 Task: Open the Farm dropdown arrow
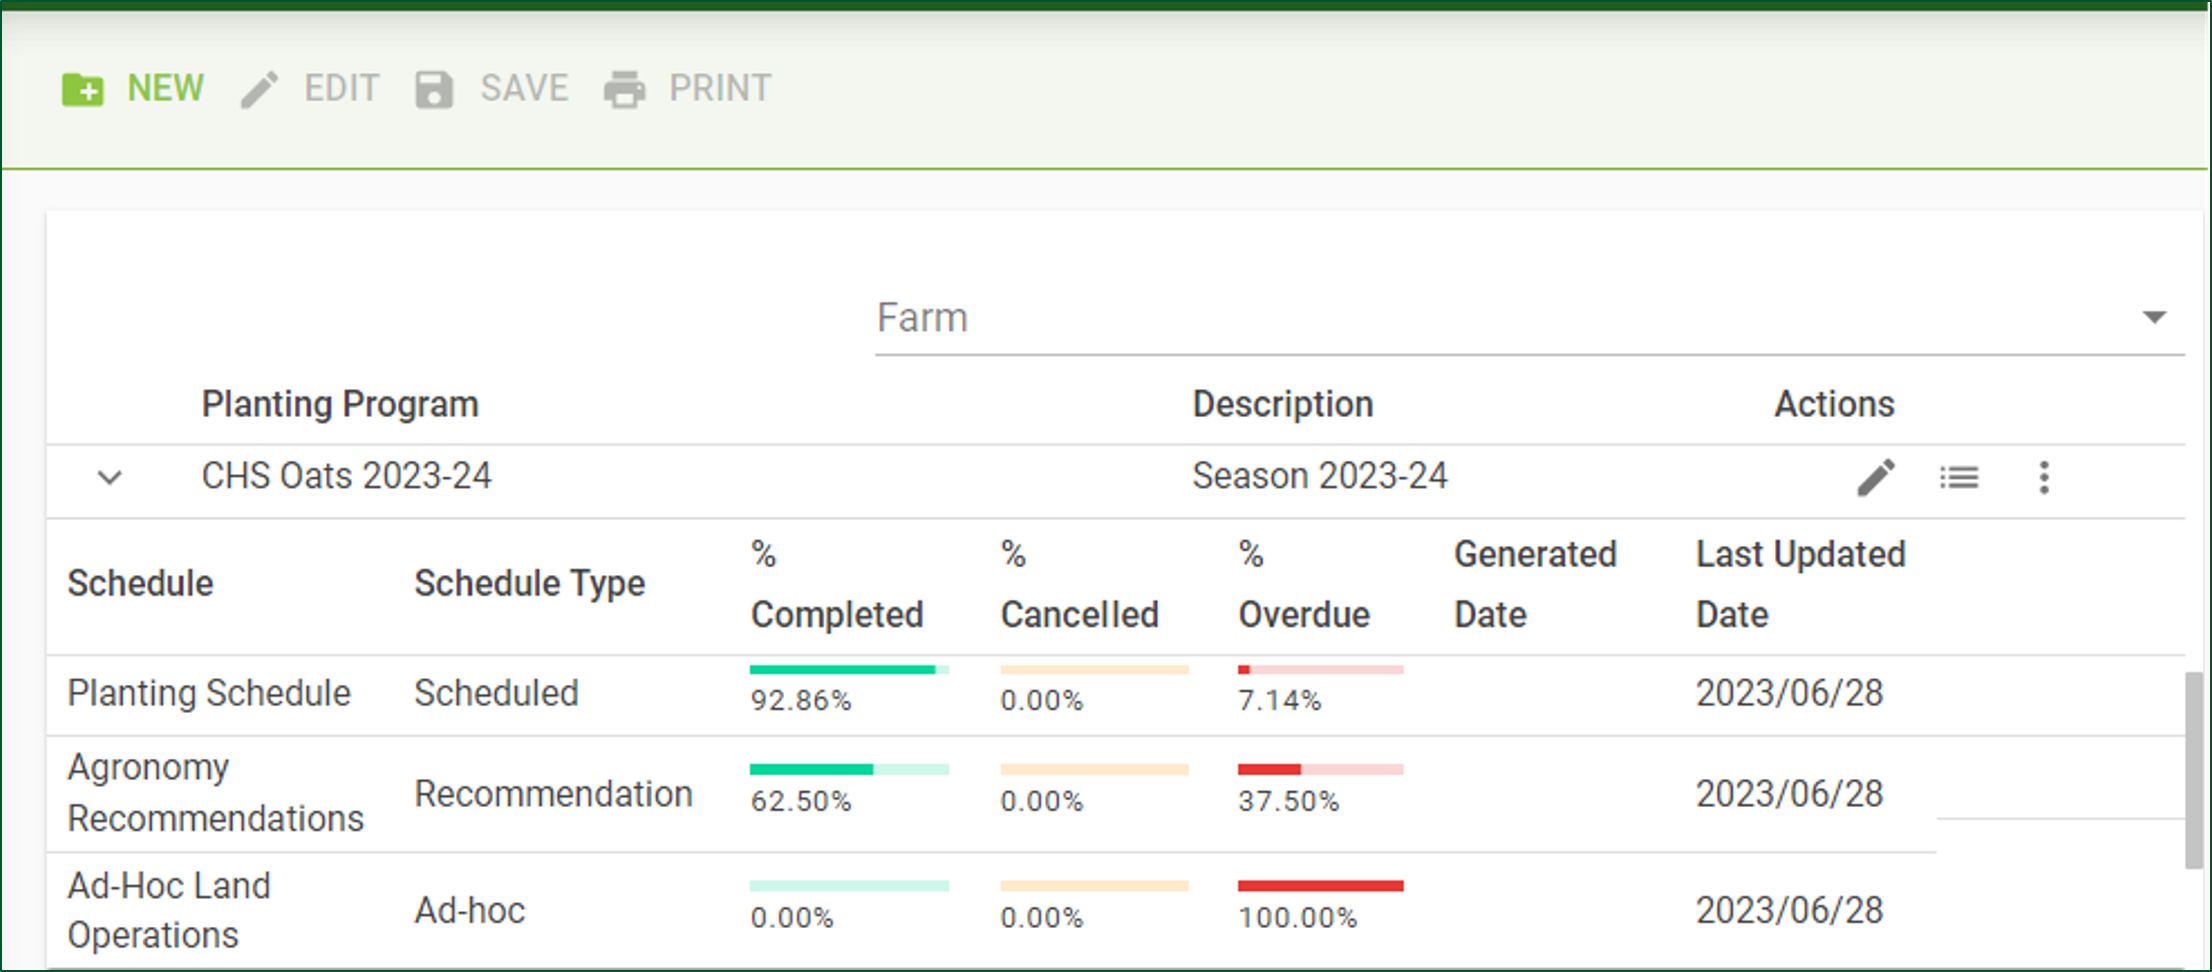point(2154,318)
